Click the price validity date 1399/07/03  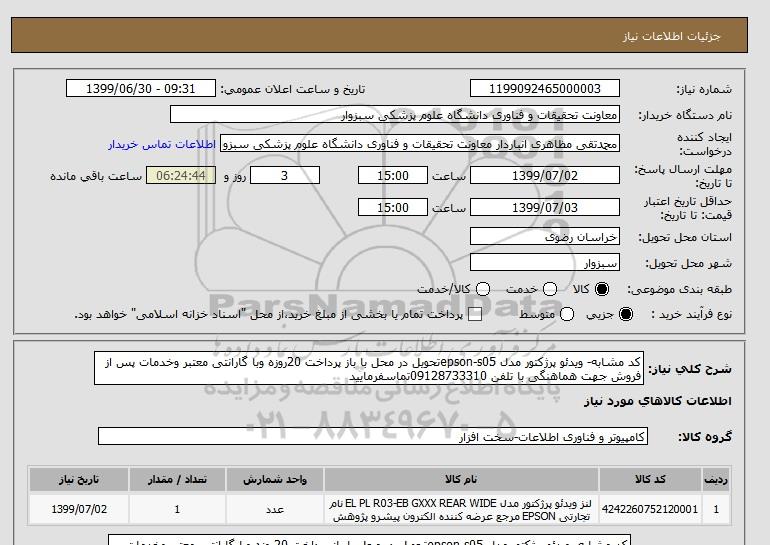(545, 208)
